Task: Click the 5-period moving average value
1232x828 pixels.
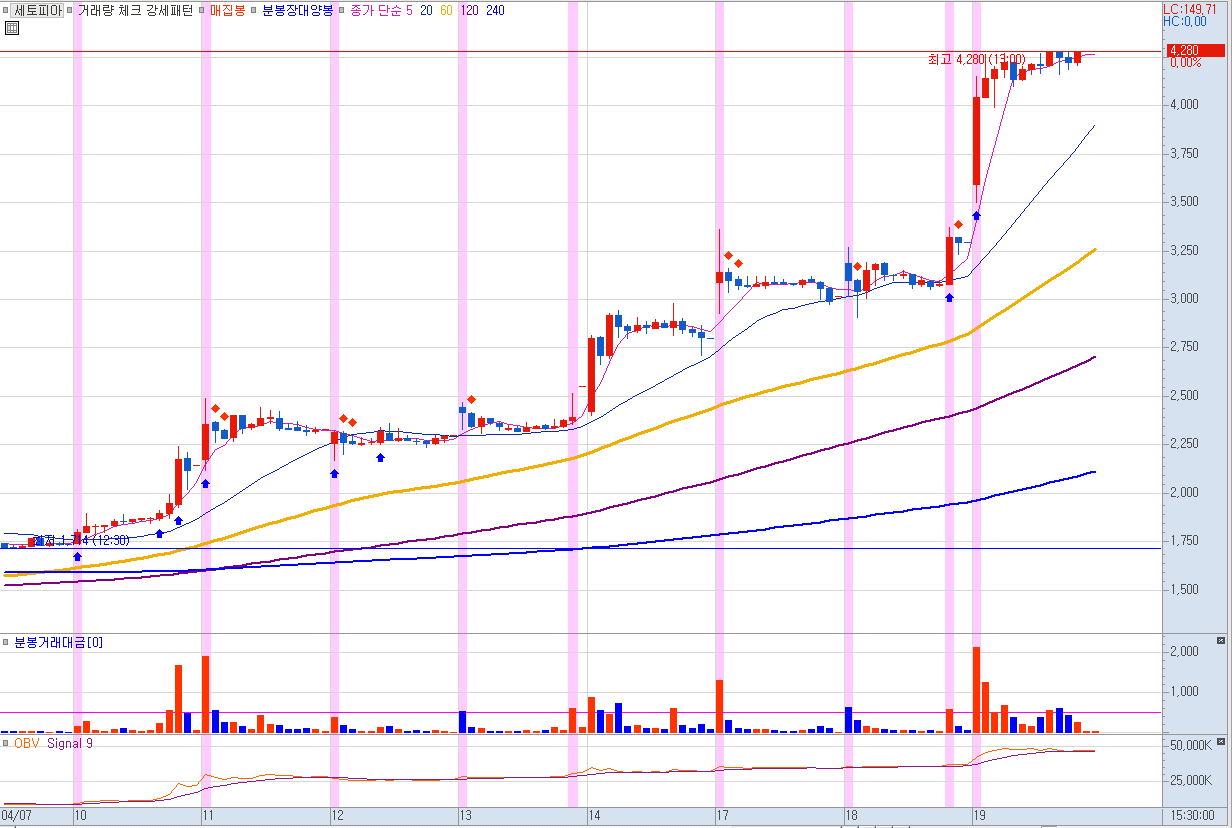Action: (x=409, y=11)
